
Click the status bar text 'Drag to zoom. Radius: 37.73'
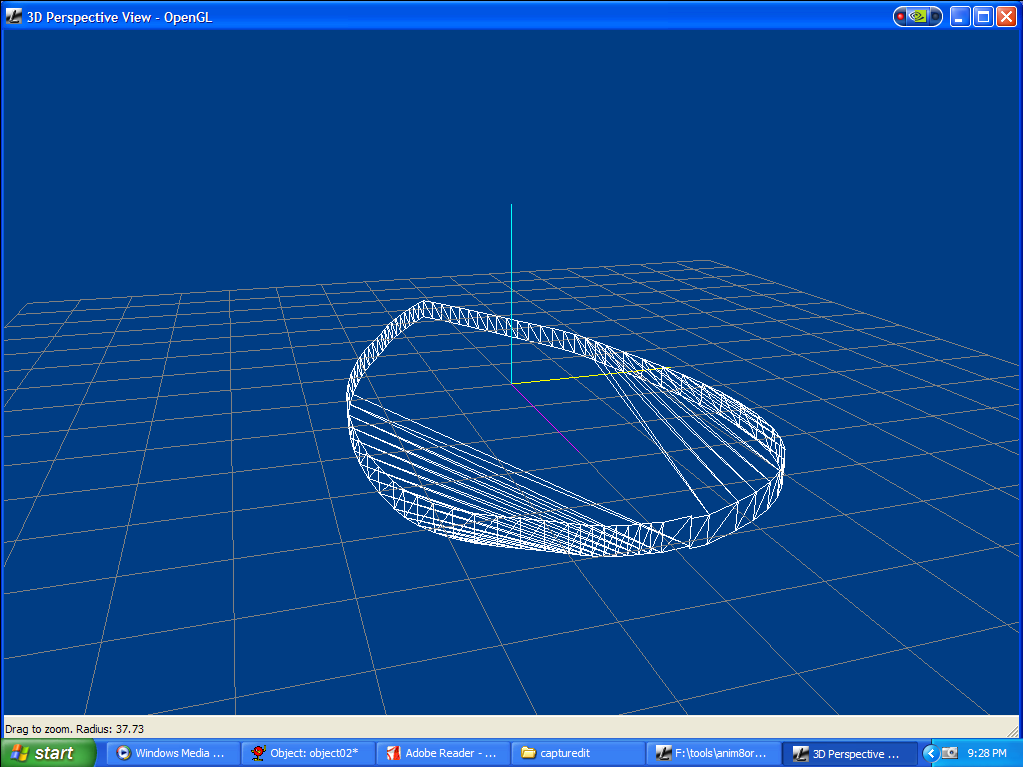[74, 729]
